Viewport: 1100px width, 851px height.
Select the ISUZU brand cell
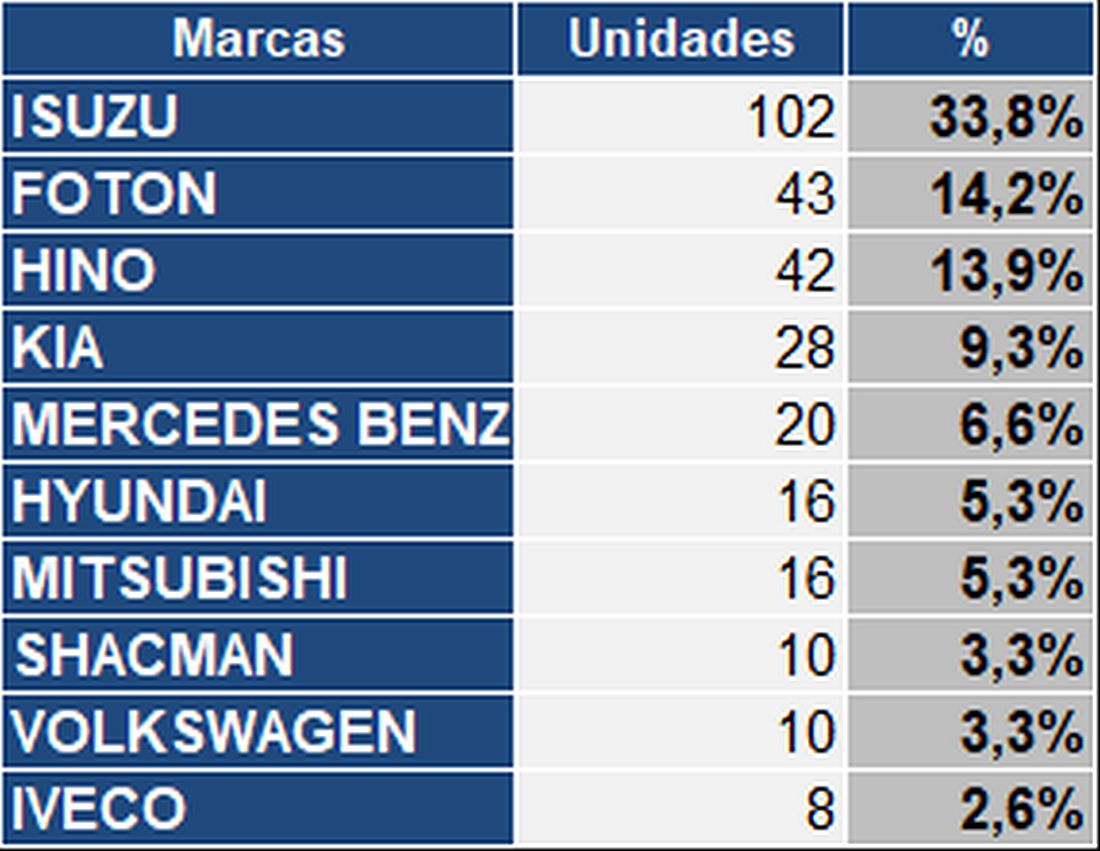pyautogui.click(x=258, y=117)
